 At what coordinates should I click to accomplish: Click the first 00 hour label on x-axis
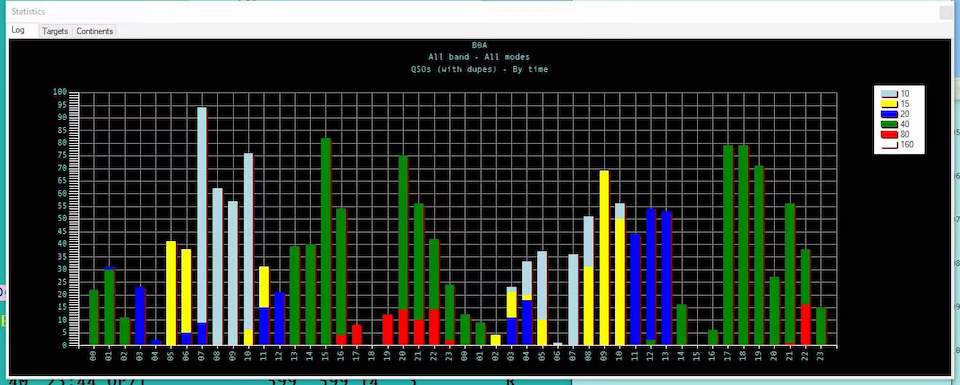(93, 354)
